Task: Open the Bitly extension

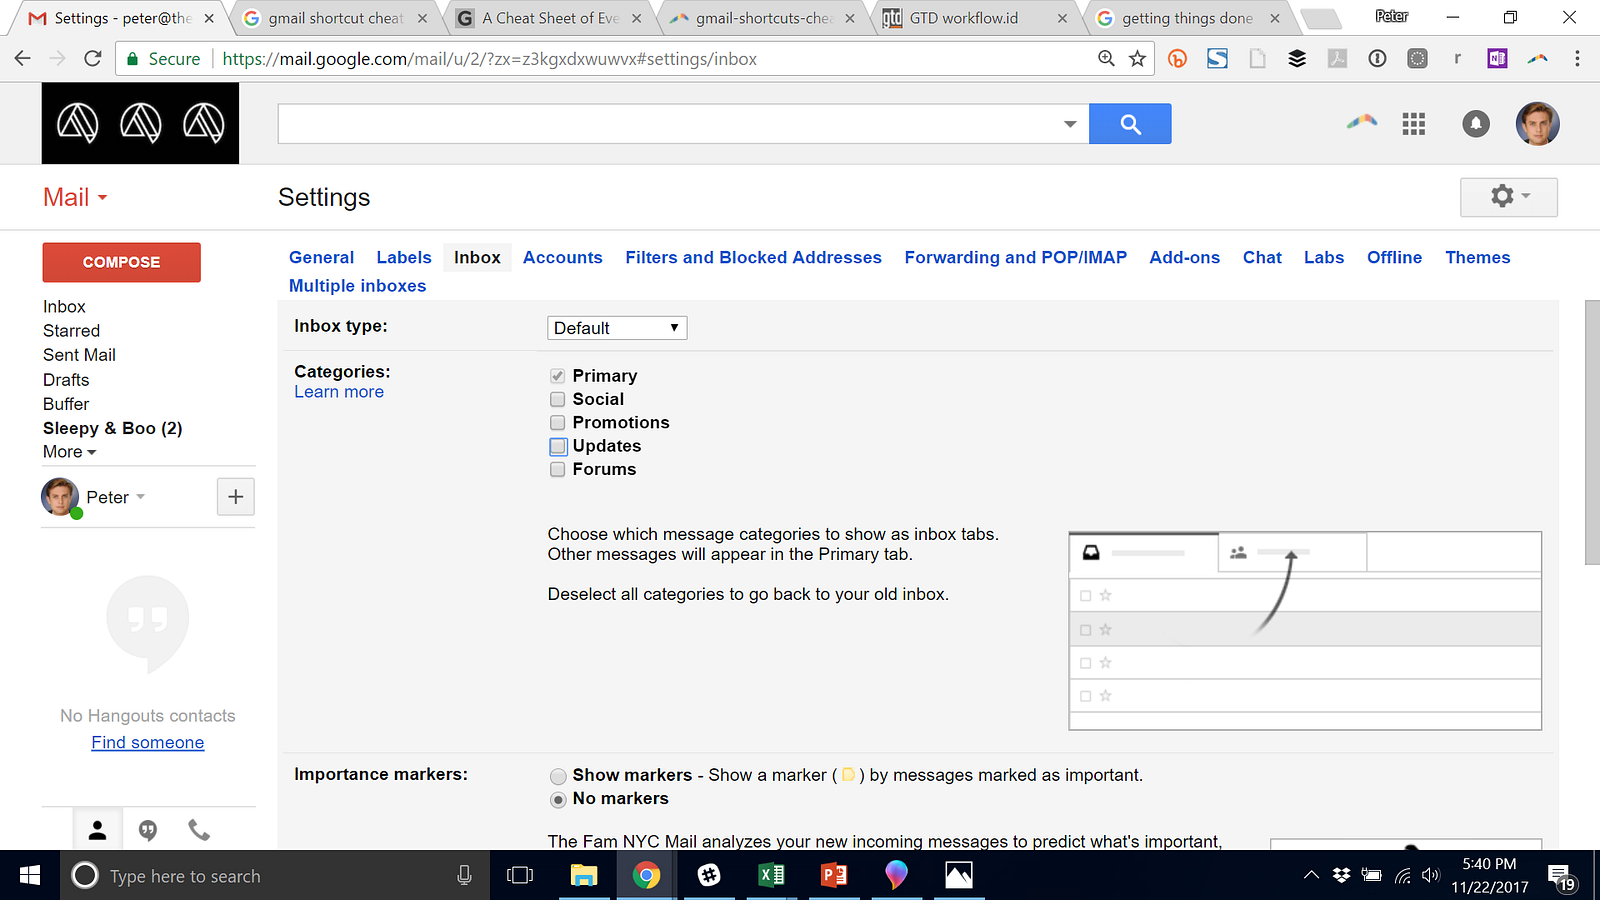Action: point(1178,59)
